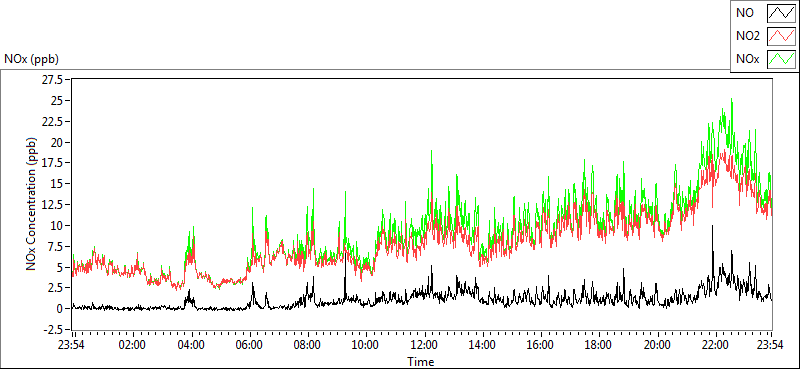
Task: Click the 20 y-axis tick value
Action: [x=56, y=142]
